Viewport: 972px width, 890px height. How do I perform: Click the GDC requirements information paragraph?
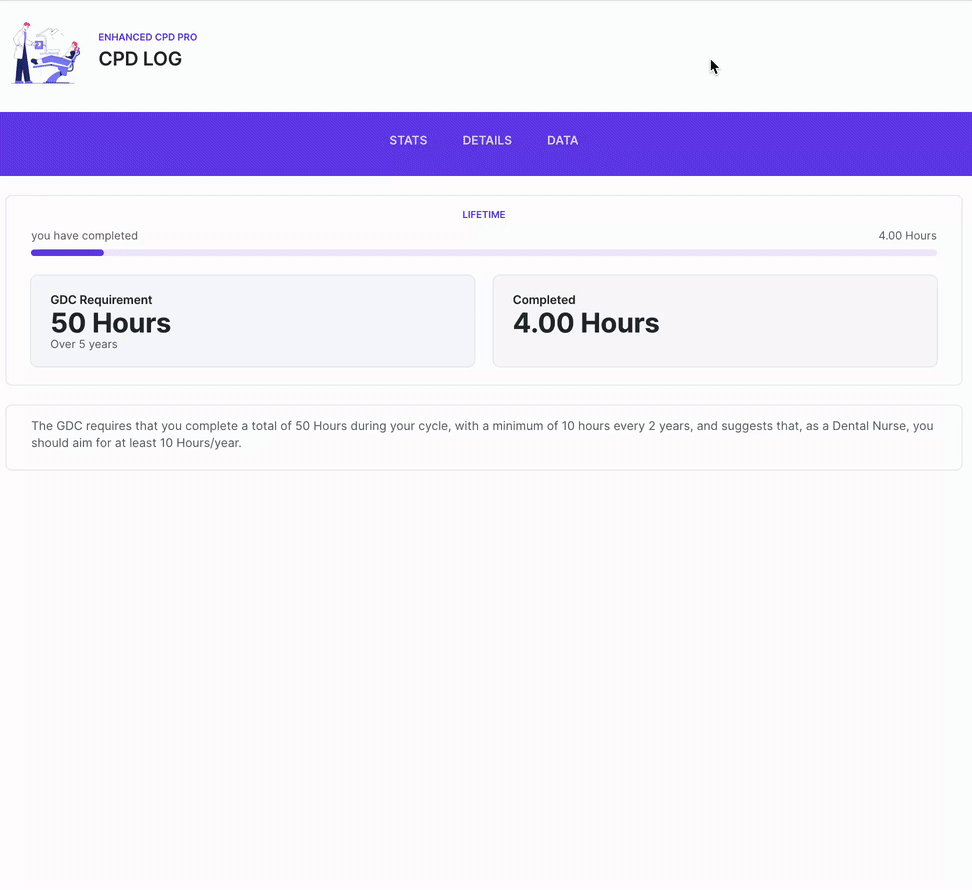click(482, 434)
